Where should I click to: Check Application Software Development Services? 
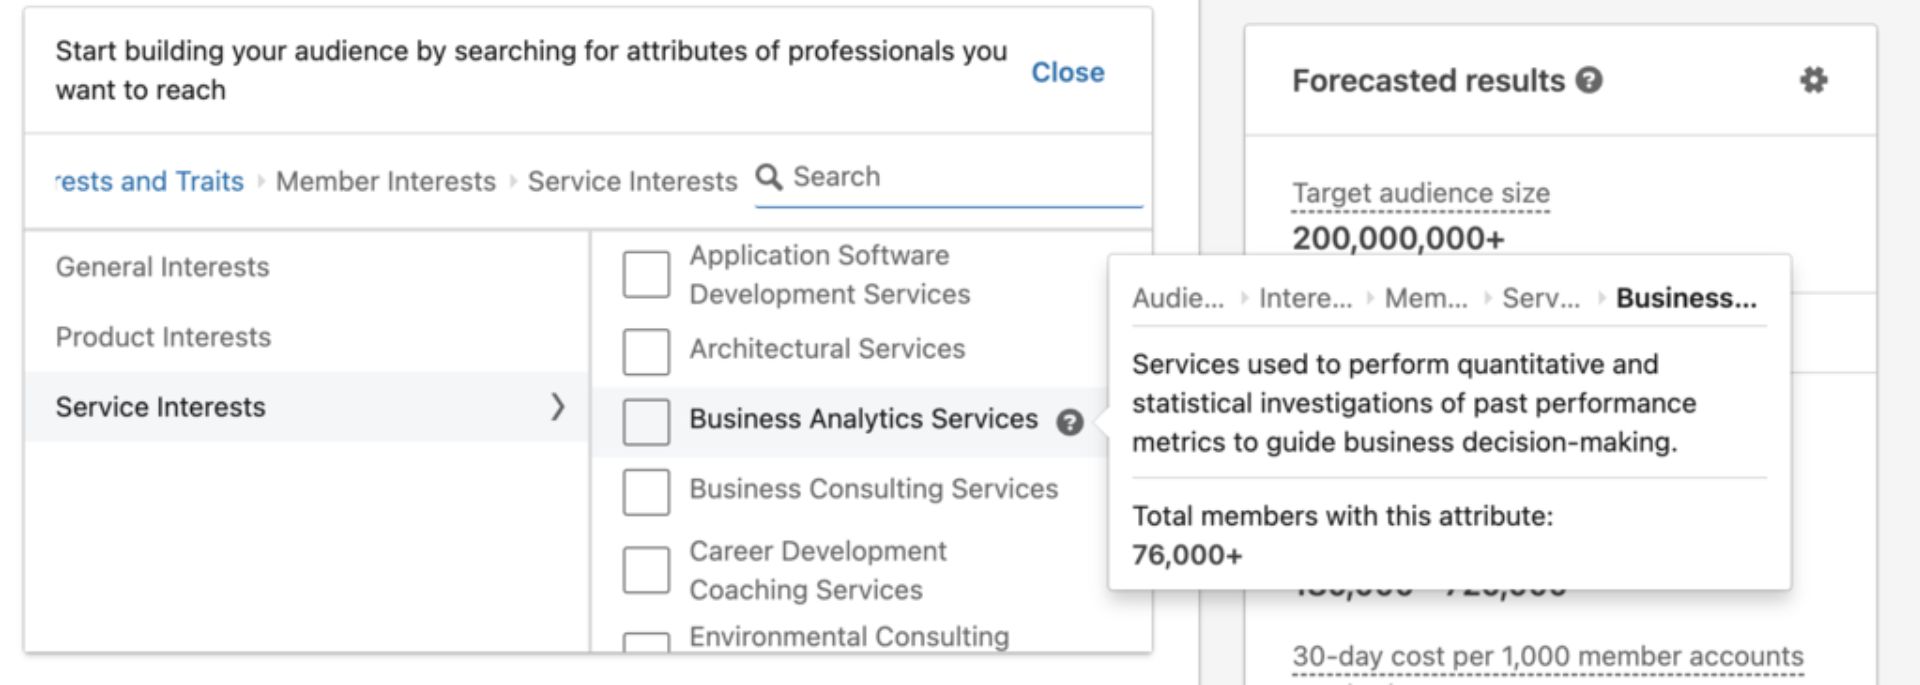coord(645,272)
